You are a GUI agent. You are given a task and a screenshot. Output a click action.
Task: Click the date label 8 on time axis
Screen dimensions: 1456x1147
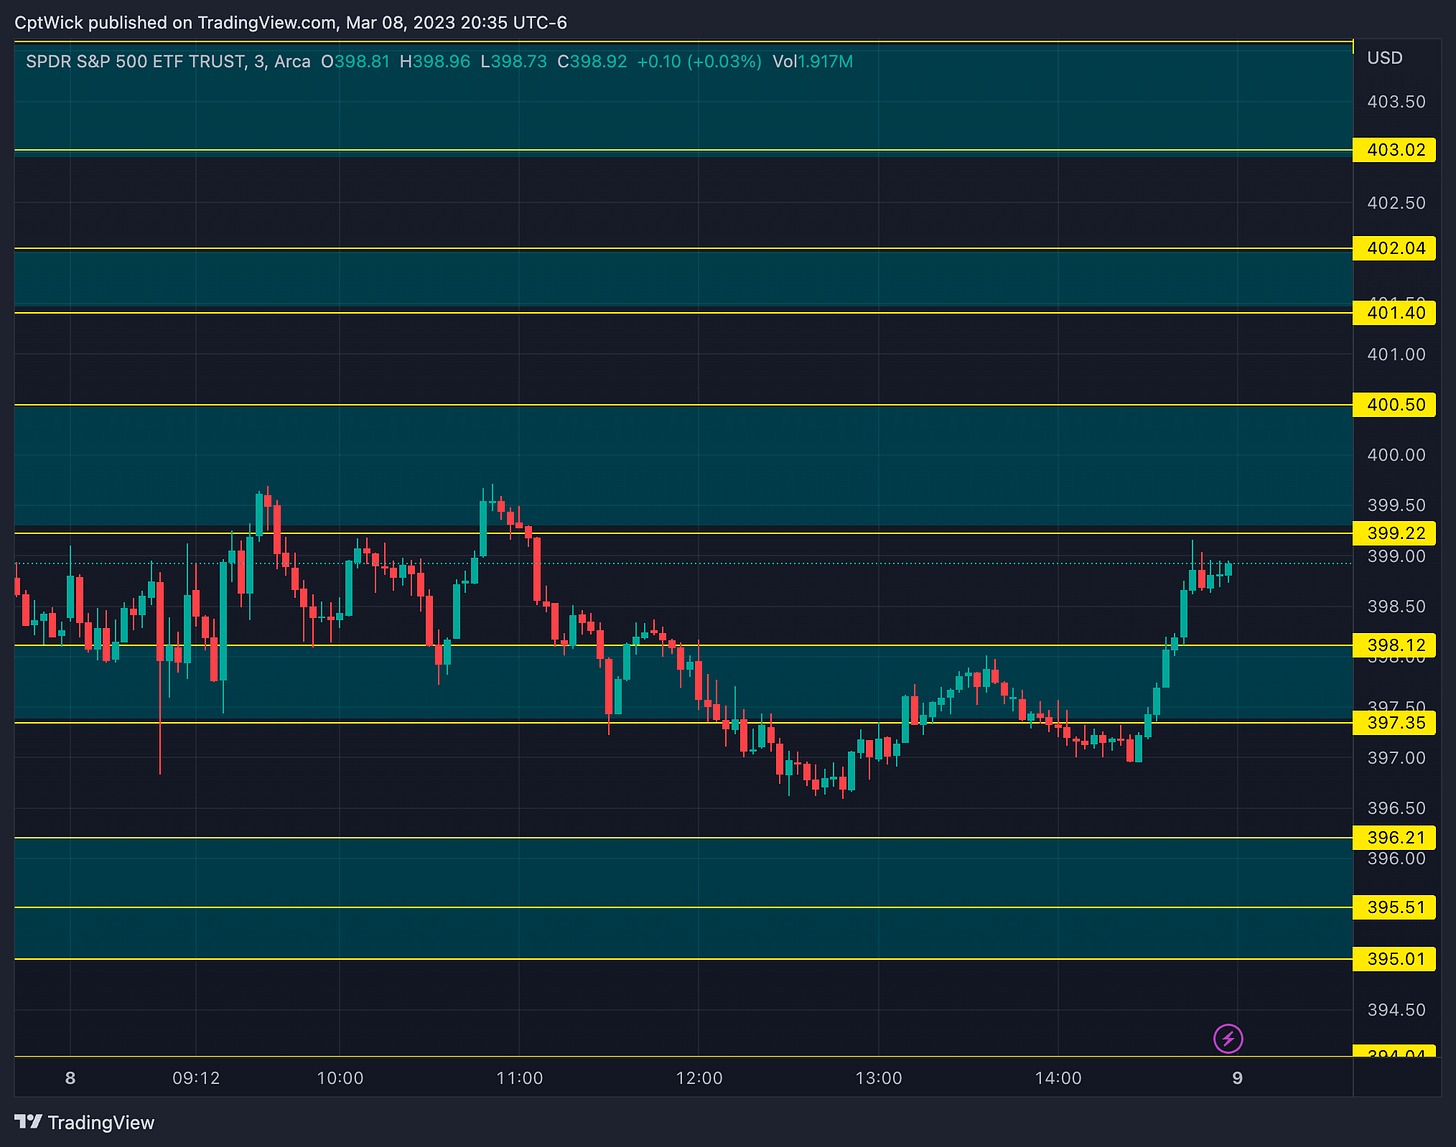70,1078
